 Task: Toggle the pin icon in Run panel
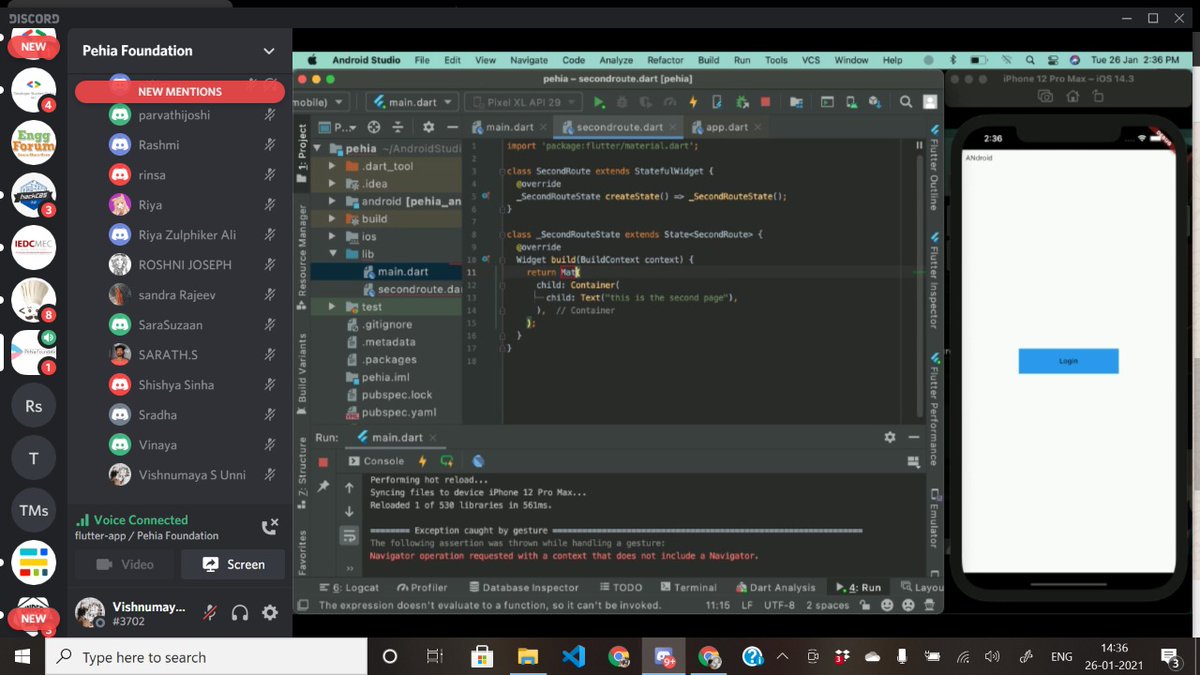323,486
